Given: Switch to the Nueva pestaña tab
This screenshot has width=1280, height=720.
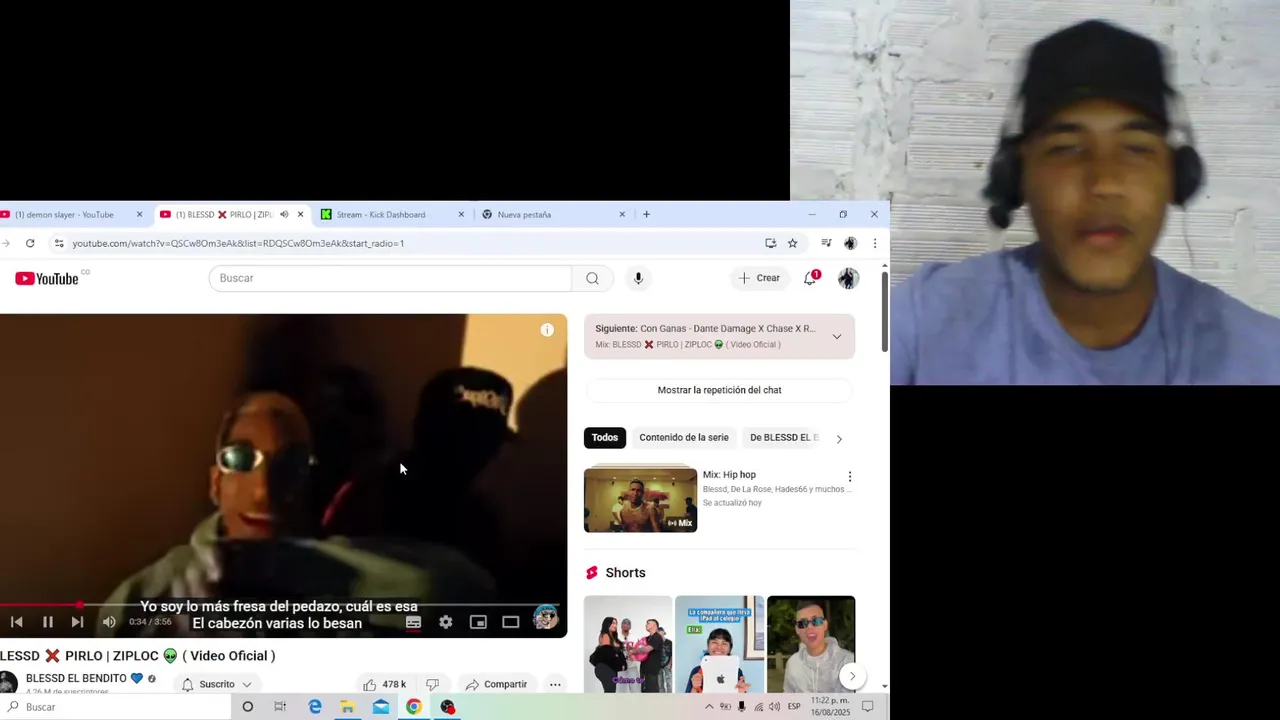Looking at the screenshot, I should [553, 214].
